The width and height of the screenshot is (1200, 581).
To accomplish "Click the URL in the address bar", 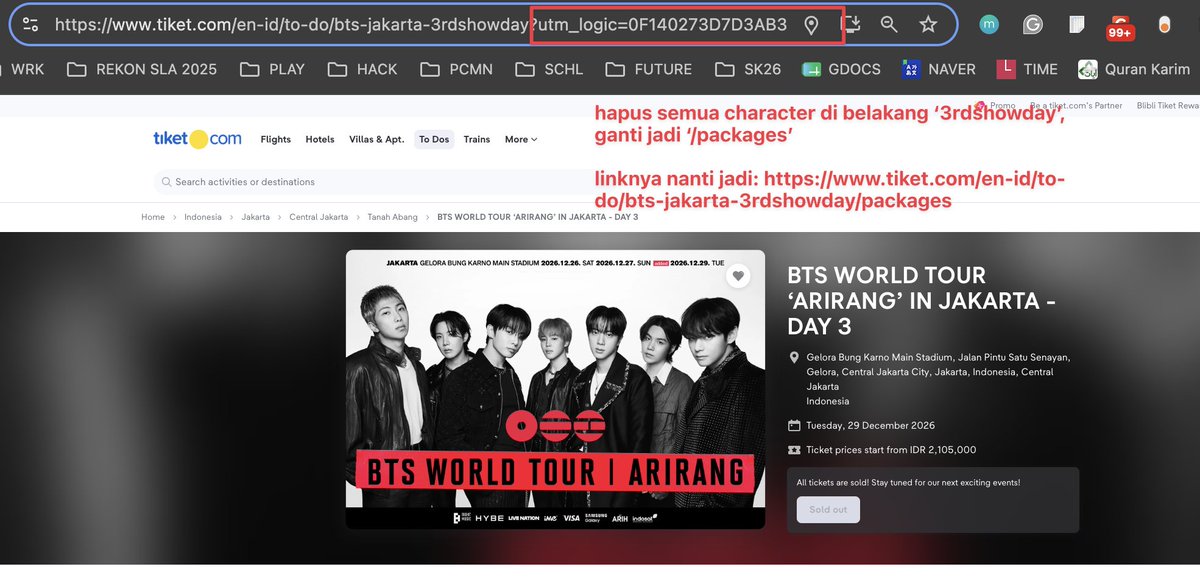I will [x=421, y=25].
